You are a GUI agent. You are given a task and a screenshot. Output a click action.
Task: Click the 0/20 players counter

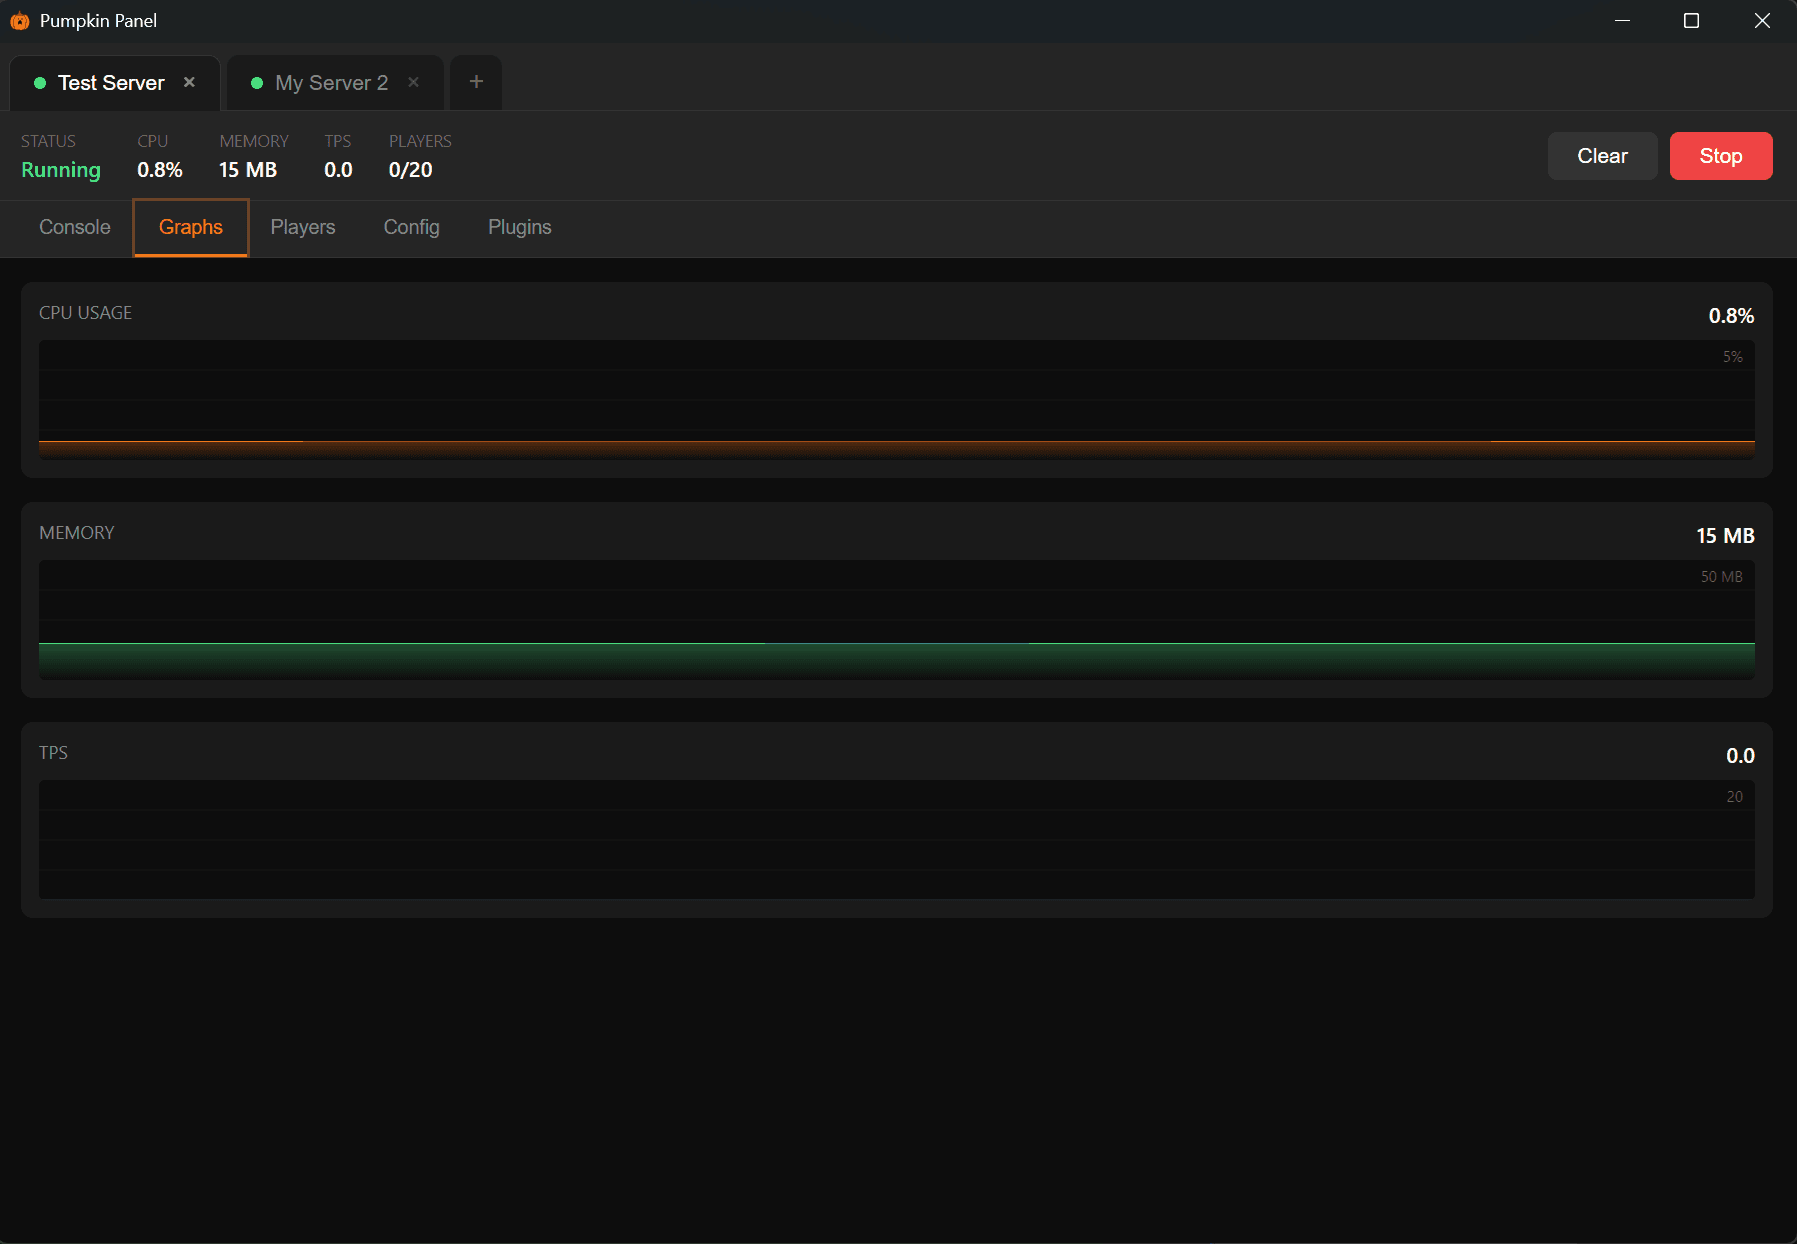409,170
